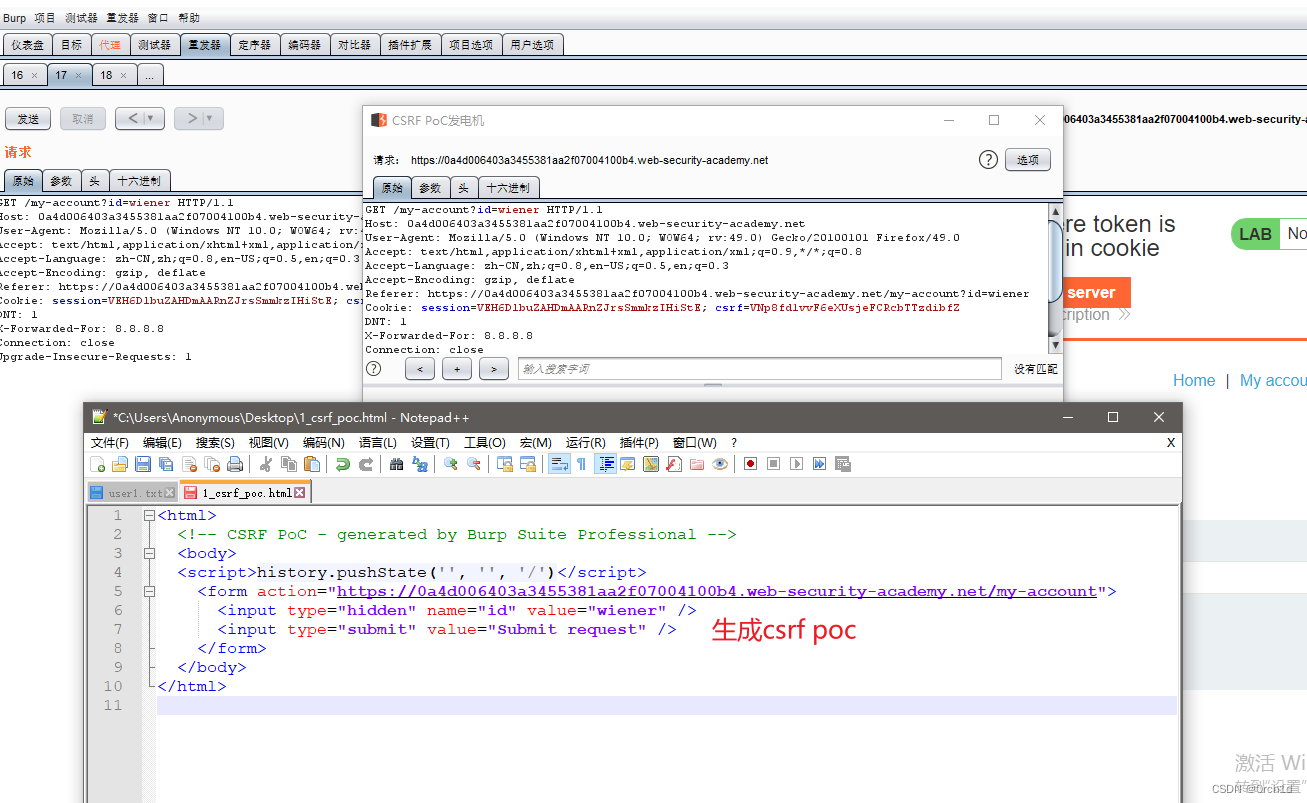Click the Redo arrow in Notepad++ toolbar

click(x=366, y=464)
